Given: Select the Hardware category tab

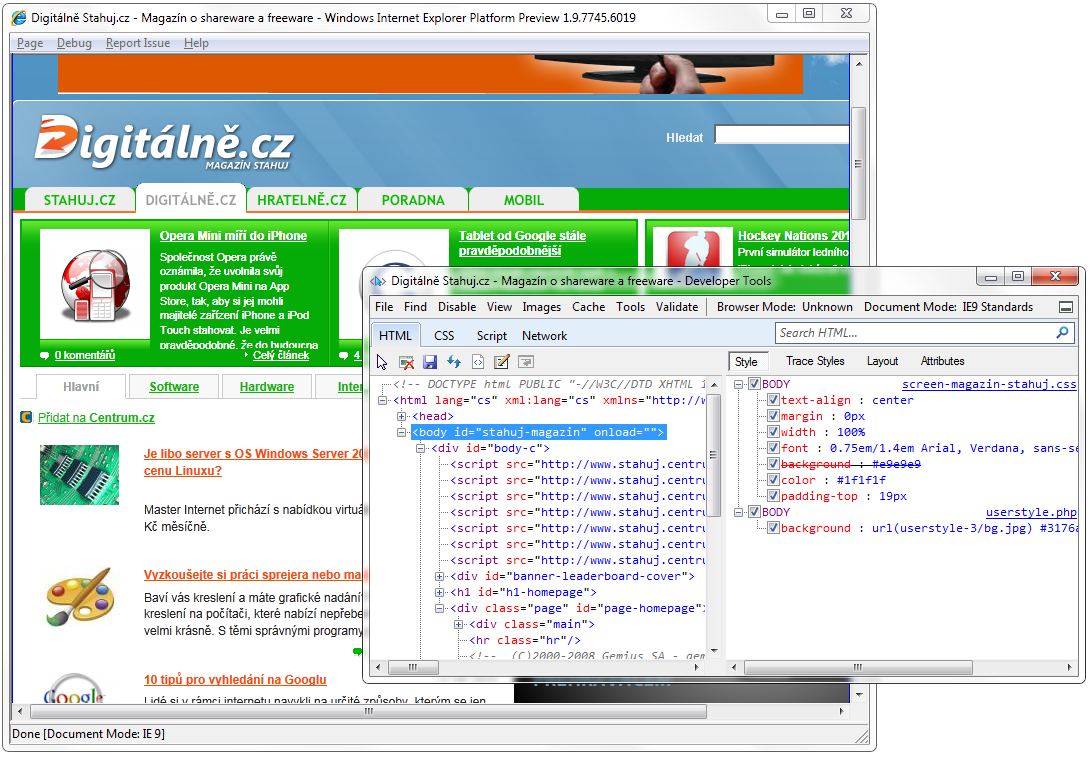Looking at the screenshot, I should tap(266, 387).
